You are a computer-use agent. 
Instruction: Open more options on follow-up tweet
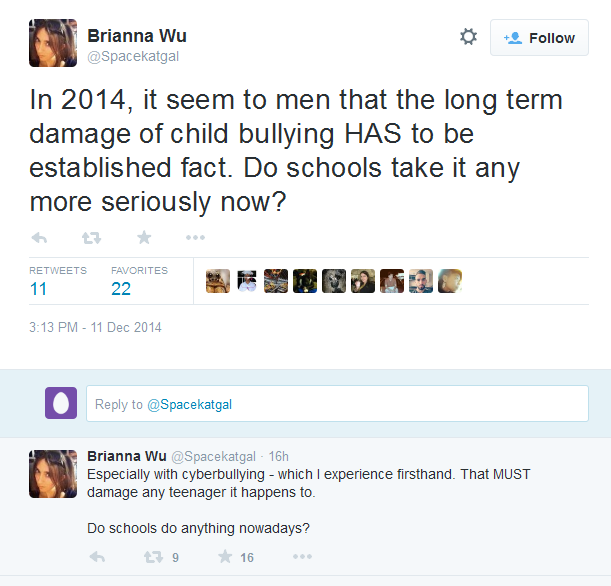click(302, 557)
